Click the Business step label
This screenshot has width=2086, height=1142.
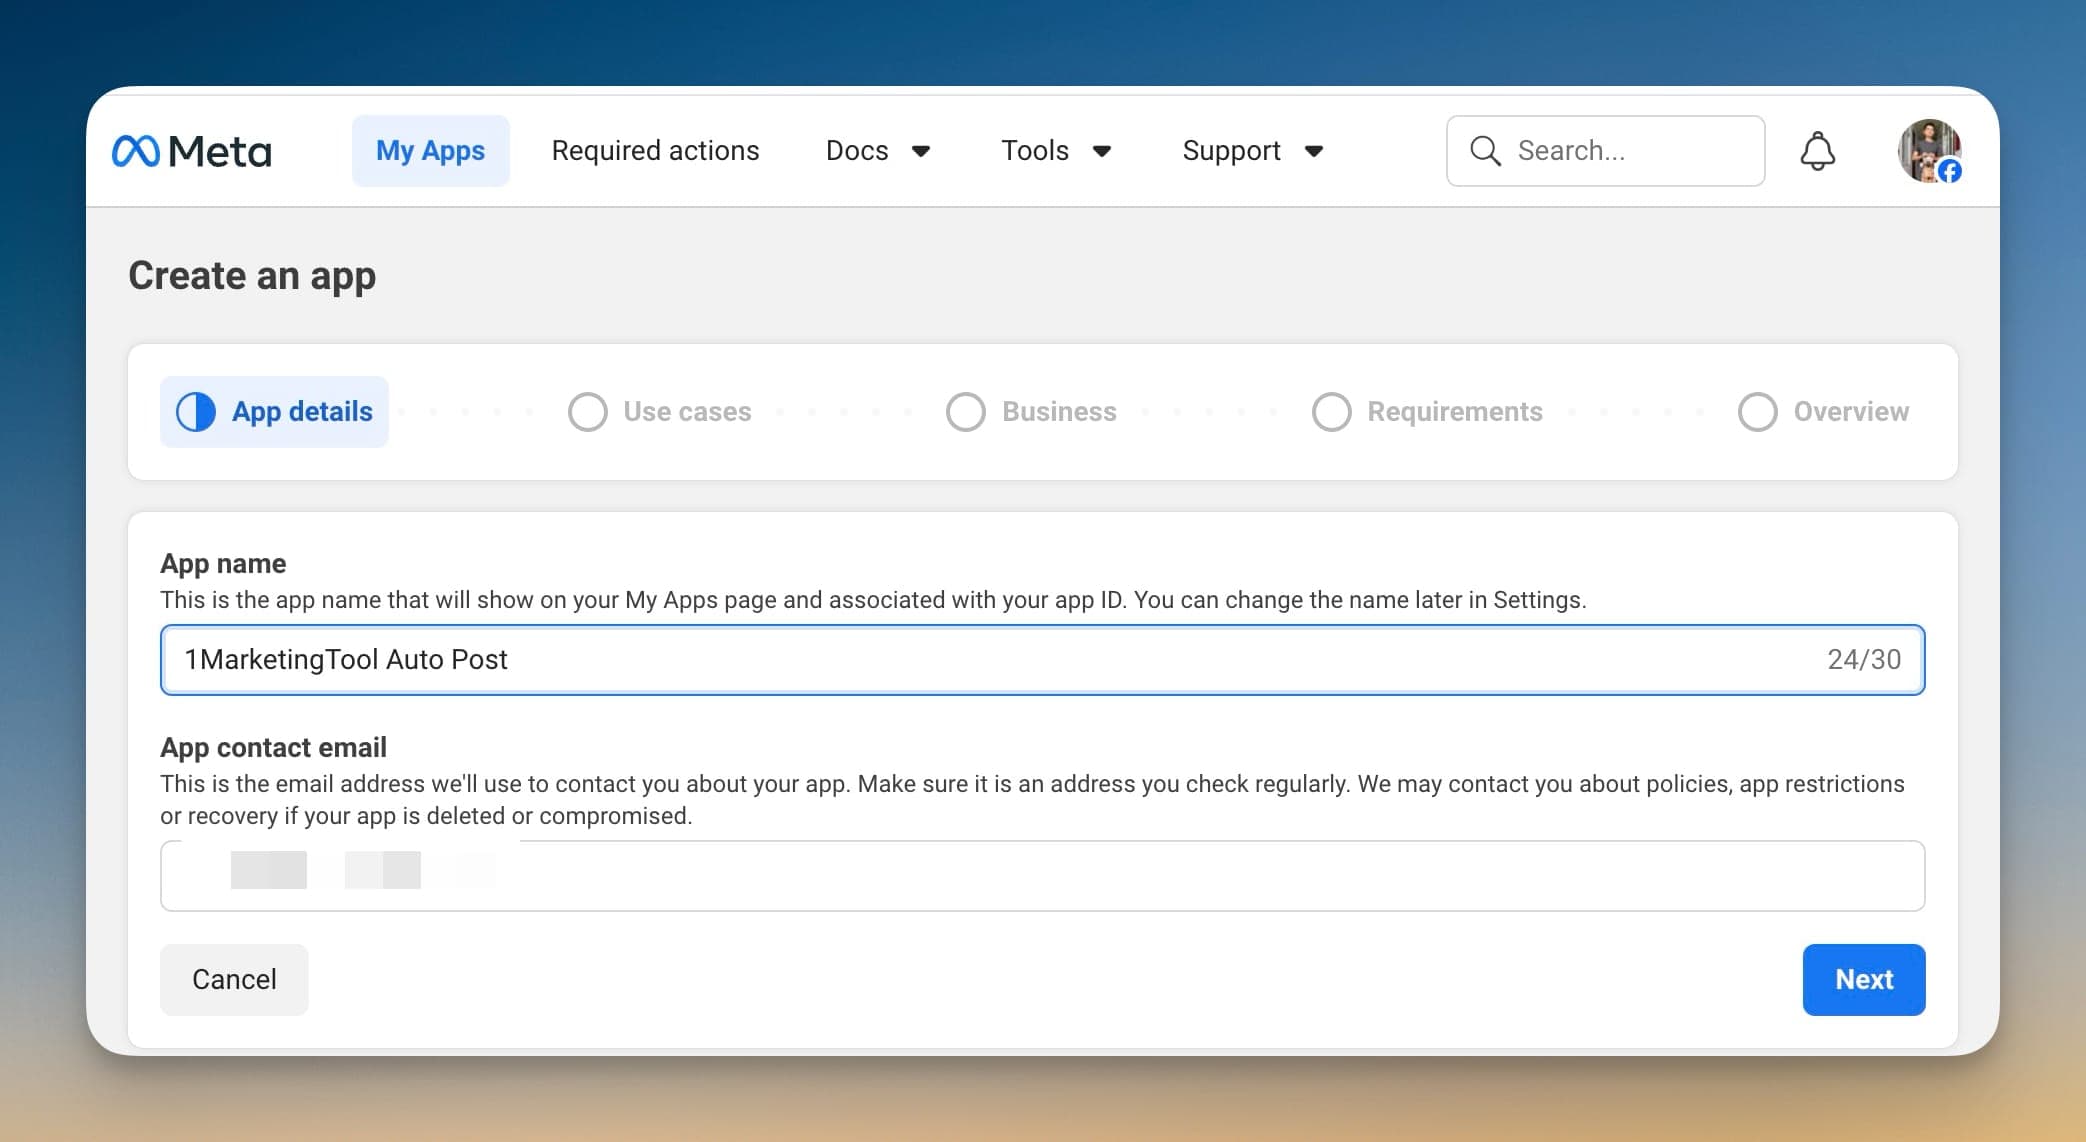(x=1059, y=412)
